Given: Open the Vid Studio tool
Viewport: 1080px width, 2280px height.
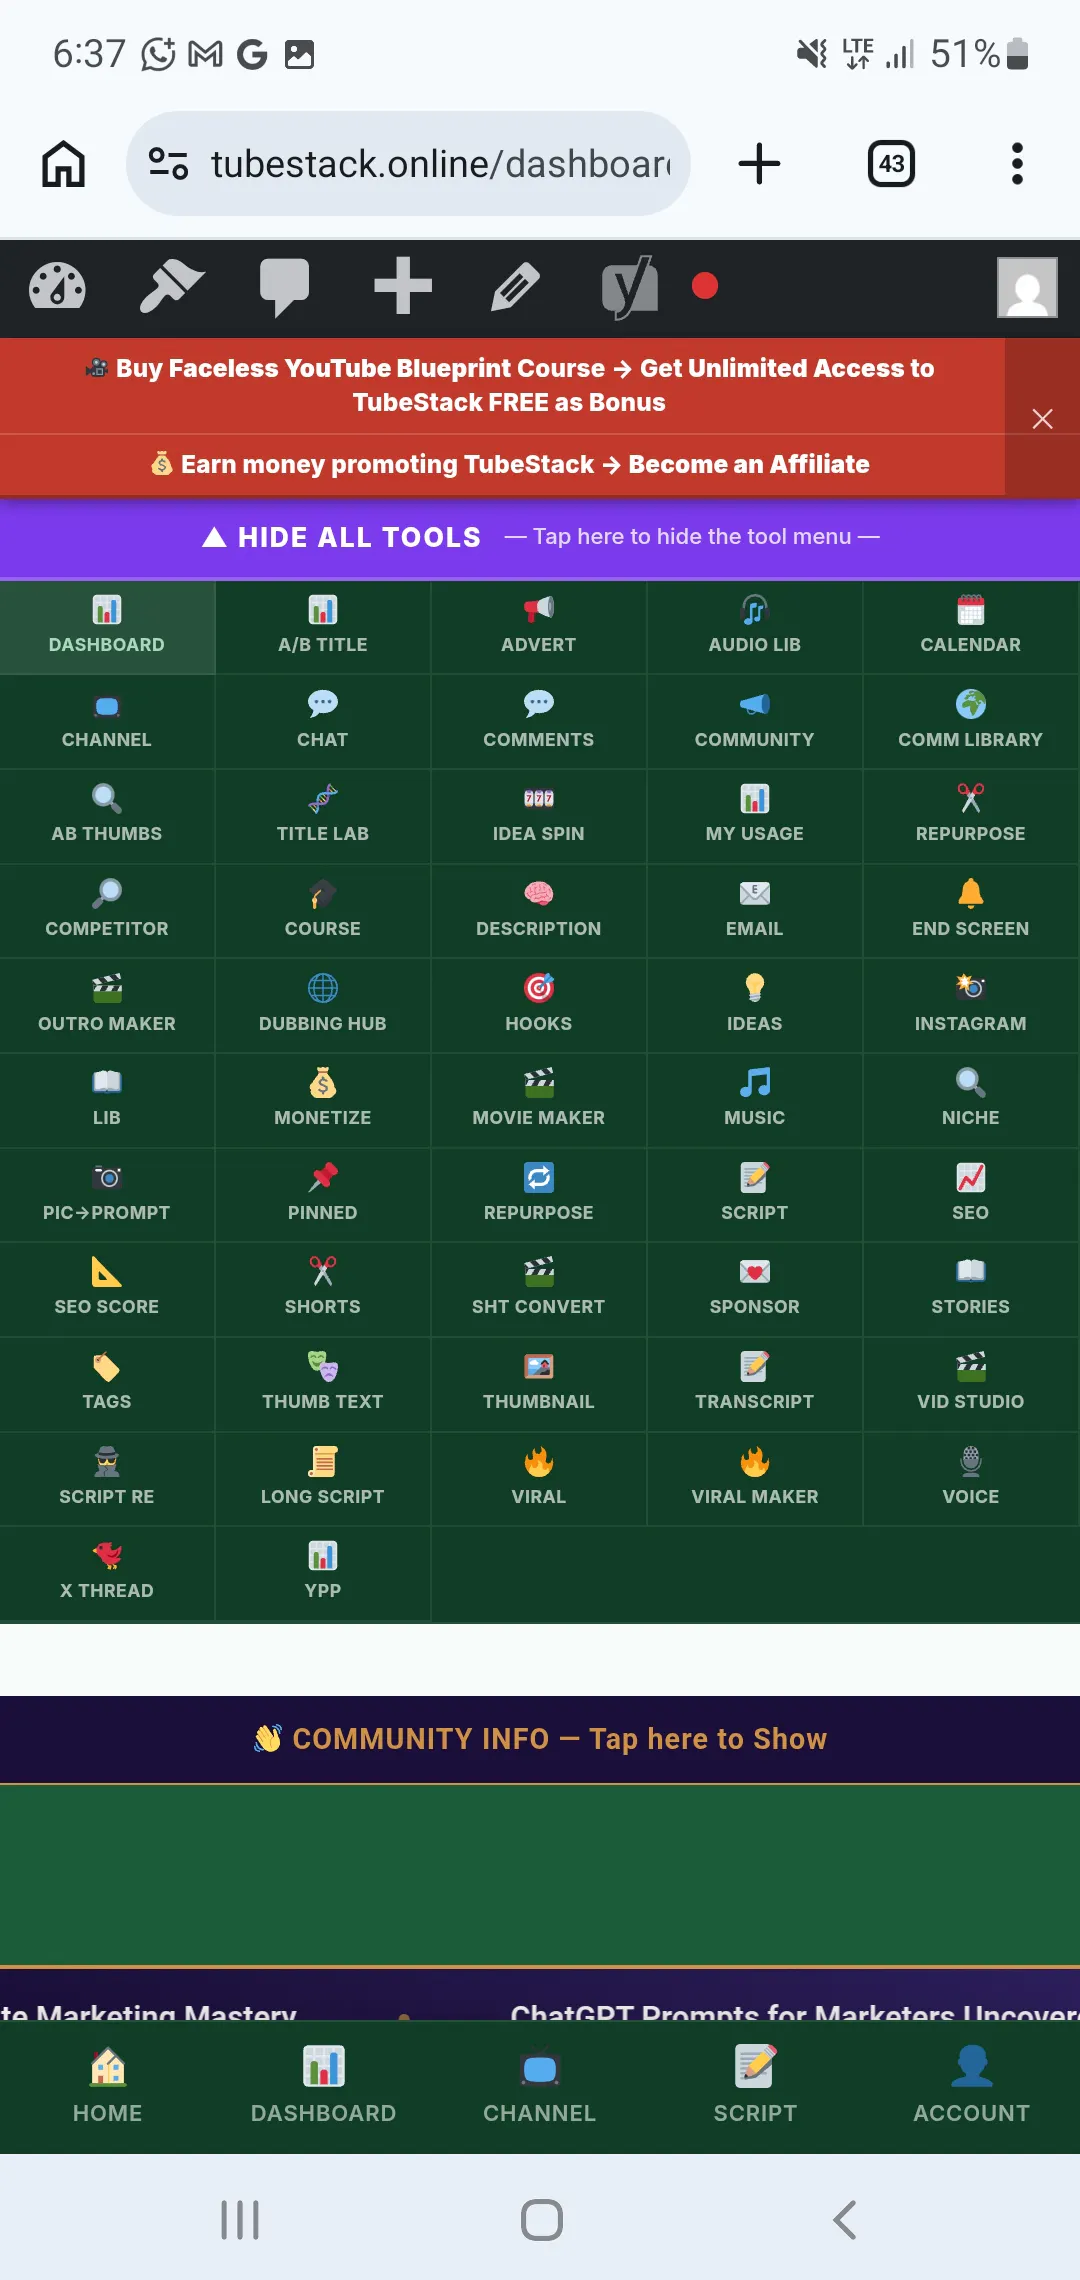Looking at the screenshot, I should 971,1384.
